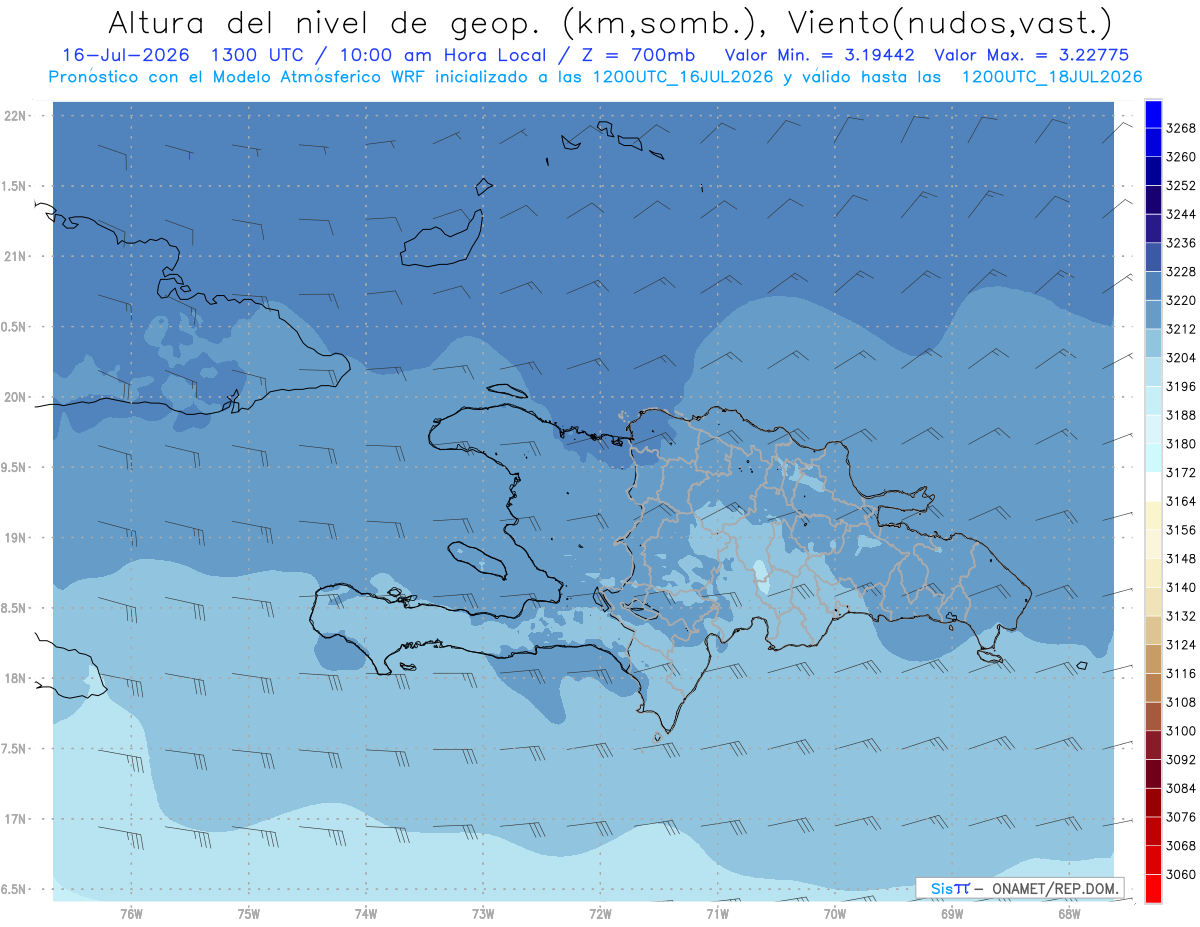1200x927 pixels.
Task: Click the '3268' legend value
Action: 1181,128
